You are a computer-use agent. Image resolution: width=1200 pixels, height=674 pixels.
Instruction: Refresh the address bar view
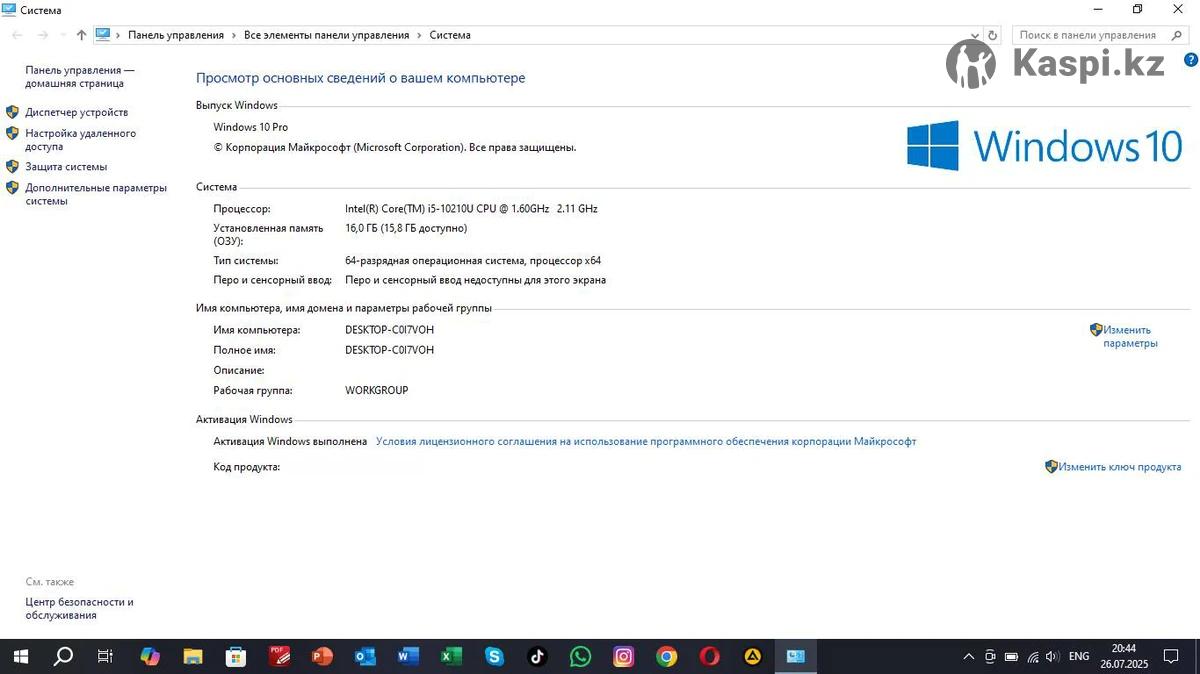coord(992,35)
